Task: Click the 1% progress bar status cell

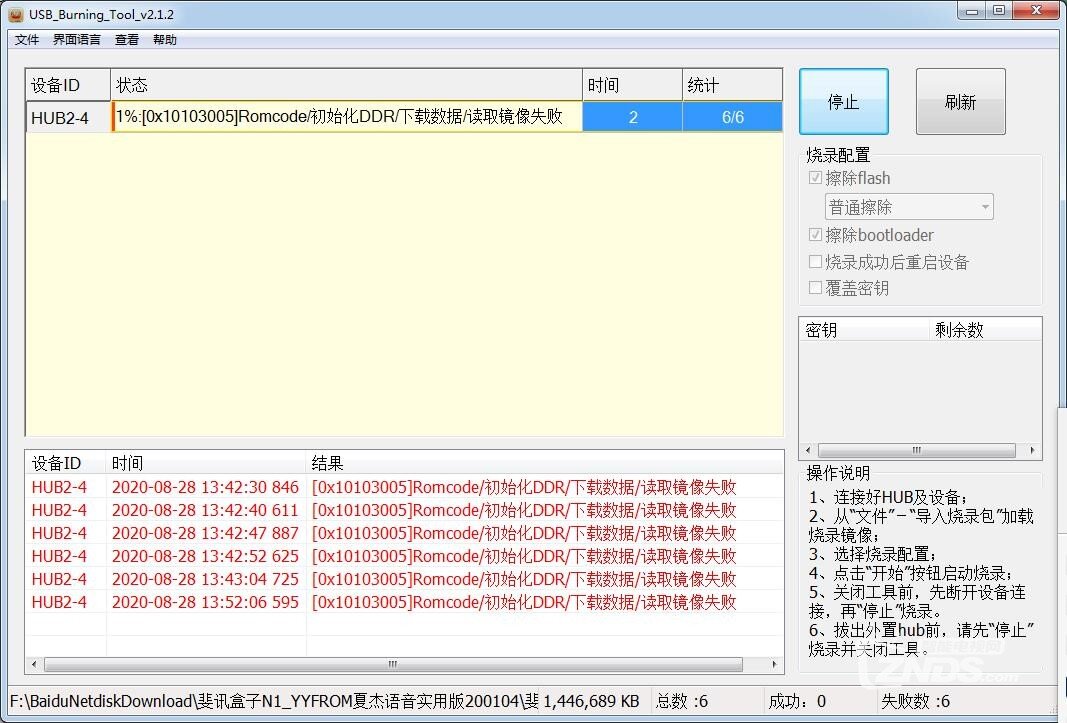Action: [345, 117]
